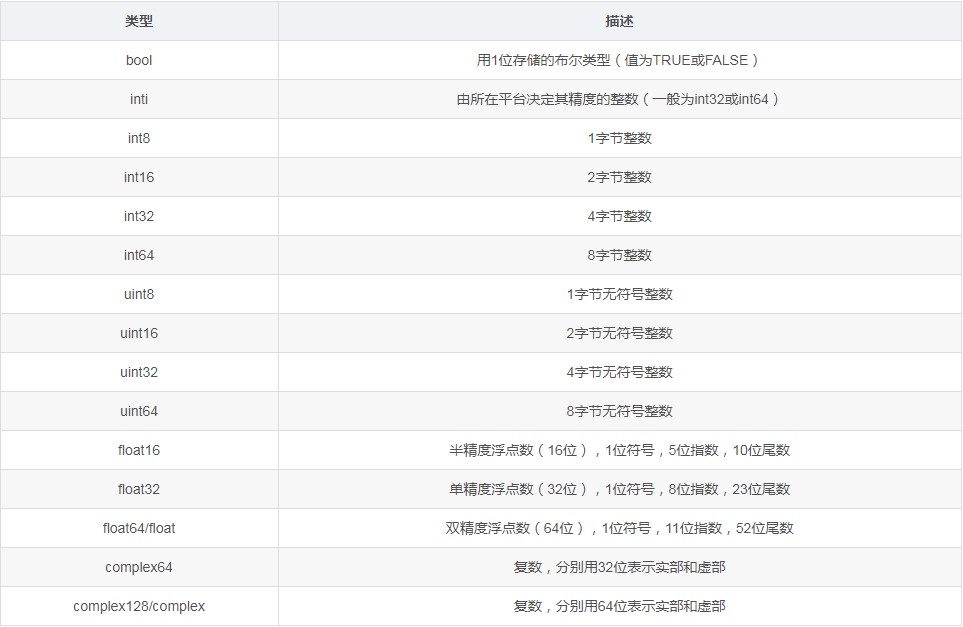This screenshot has height=627, width=963.
Task: Click the 单精度浮点数（32位）description
Action: [x=619, y=489]
